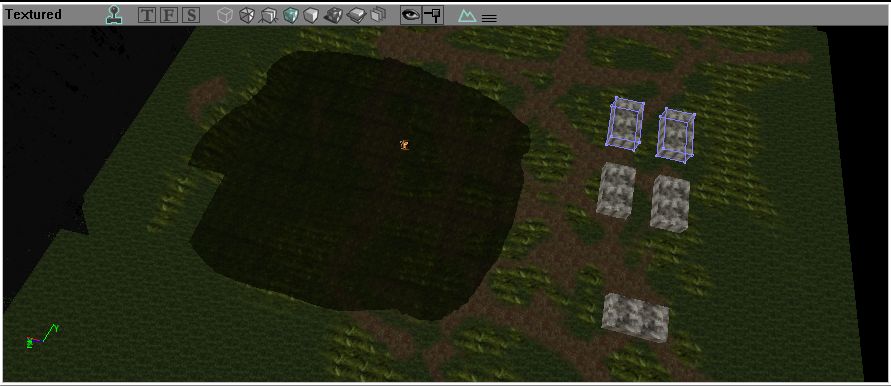Click the wide stone block near bottom
Viewport: 891px width, 386px height.
click(635, 317)
